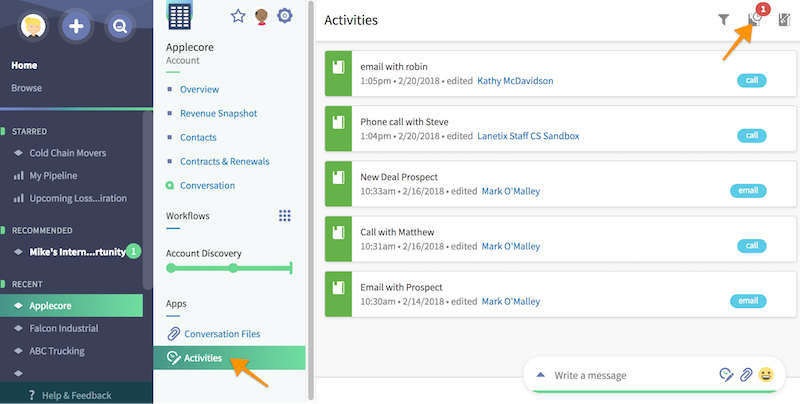Expand the message box arrow
Viewport: 800px width, 404px height.
click(541, 375)
